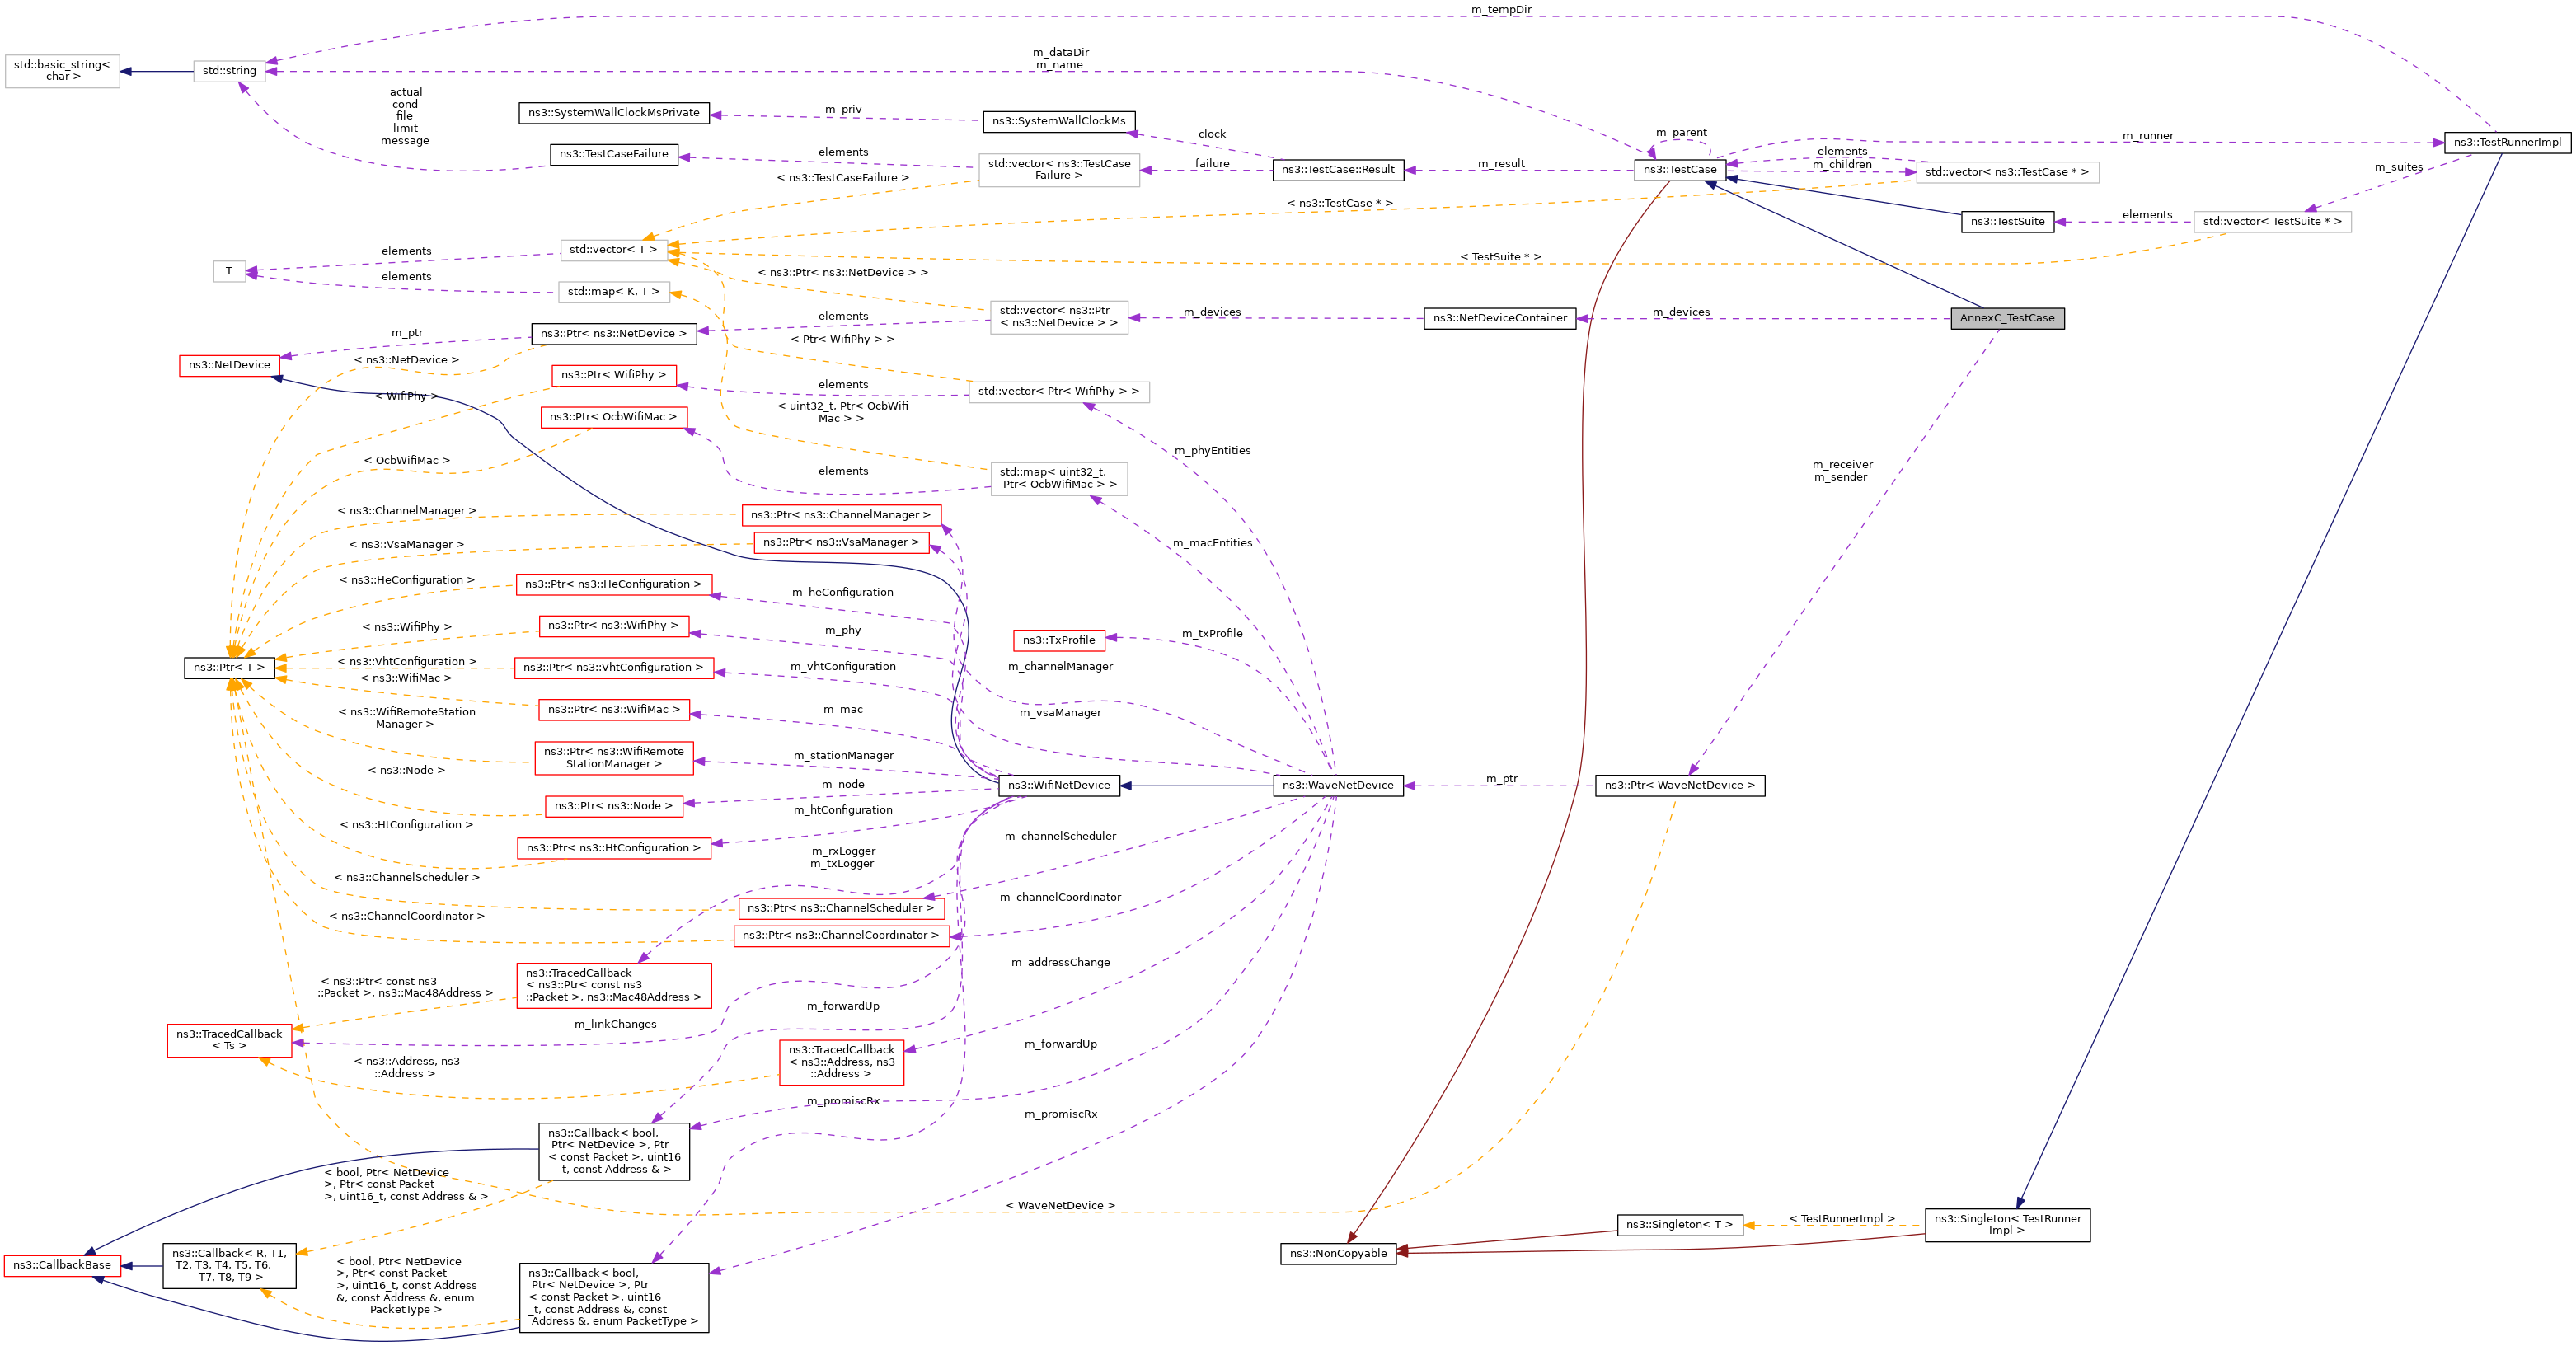The width and height of the screenshot is (2576, 1346).
Task: Open TracedCallback Packet, Mac48Address node
Action: pyautogui.click(x=613, y=985)
